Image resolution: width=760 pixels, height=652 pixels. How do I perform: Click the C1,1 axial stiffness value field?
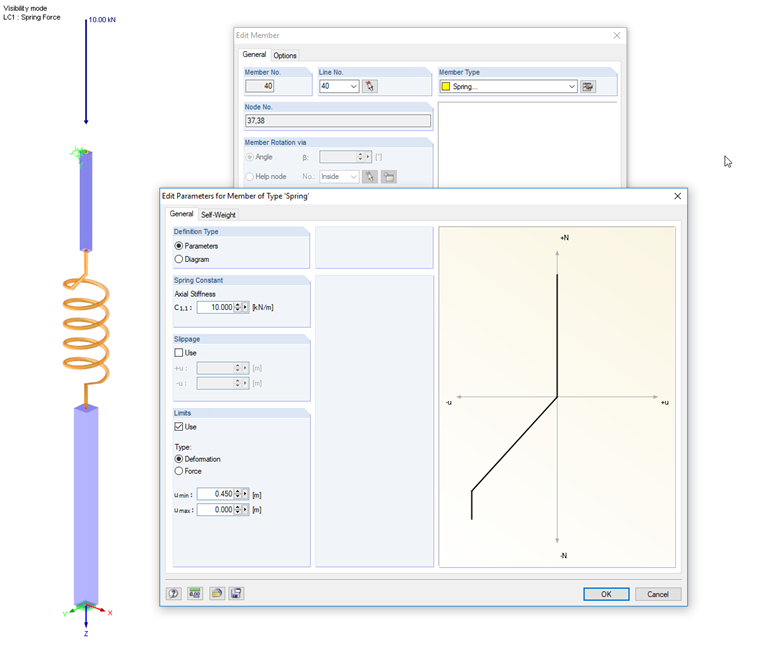216,307
